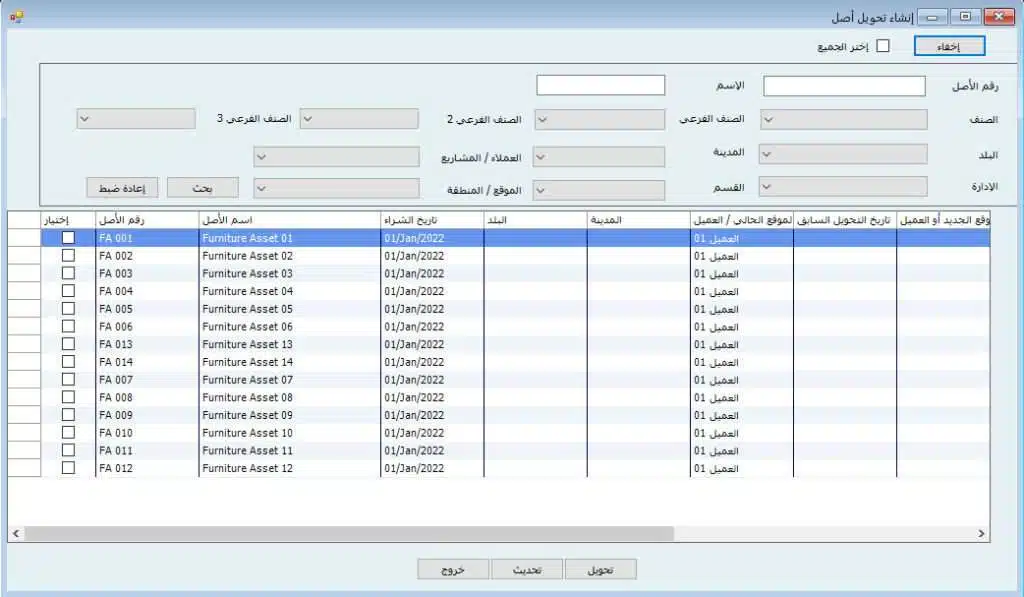Click the اسم الأصل column header
The height and width of the screenshot is (597, 1024).
pyautogui.click(x=289, y=219)
